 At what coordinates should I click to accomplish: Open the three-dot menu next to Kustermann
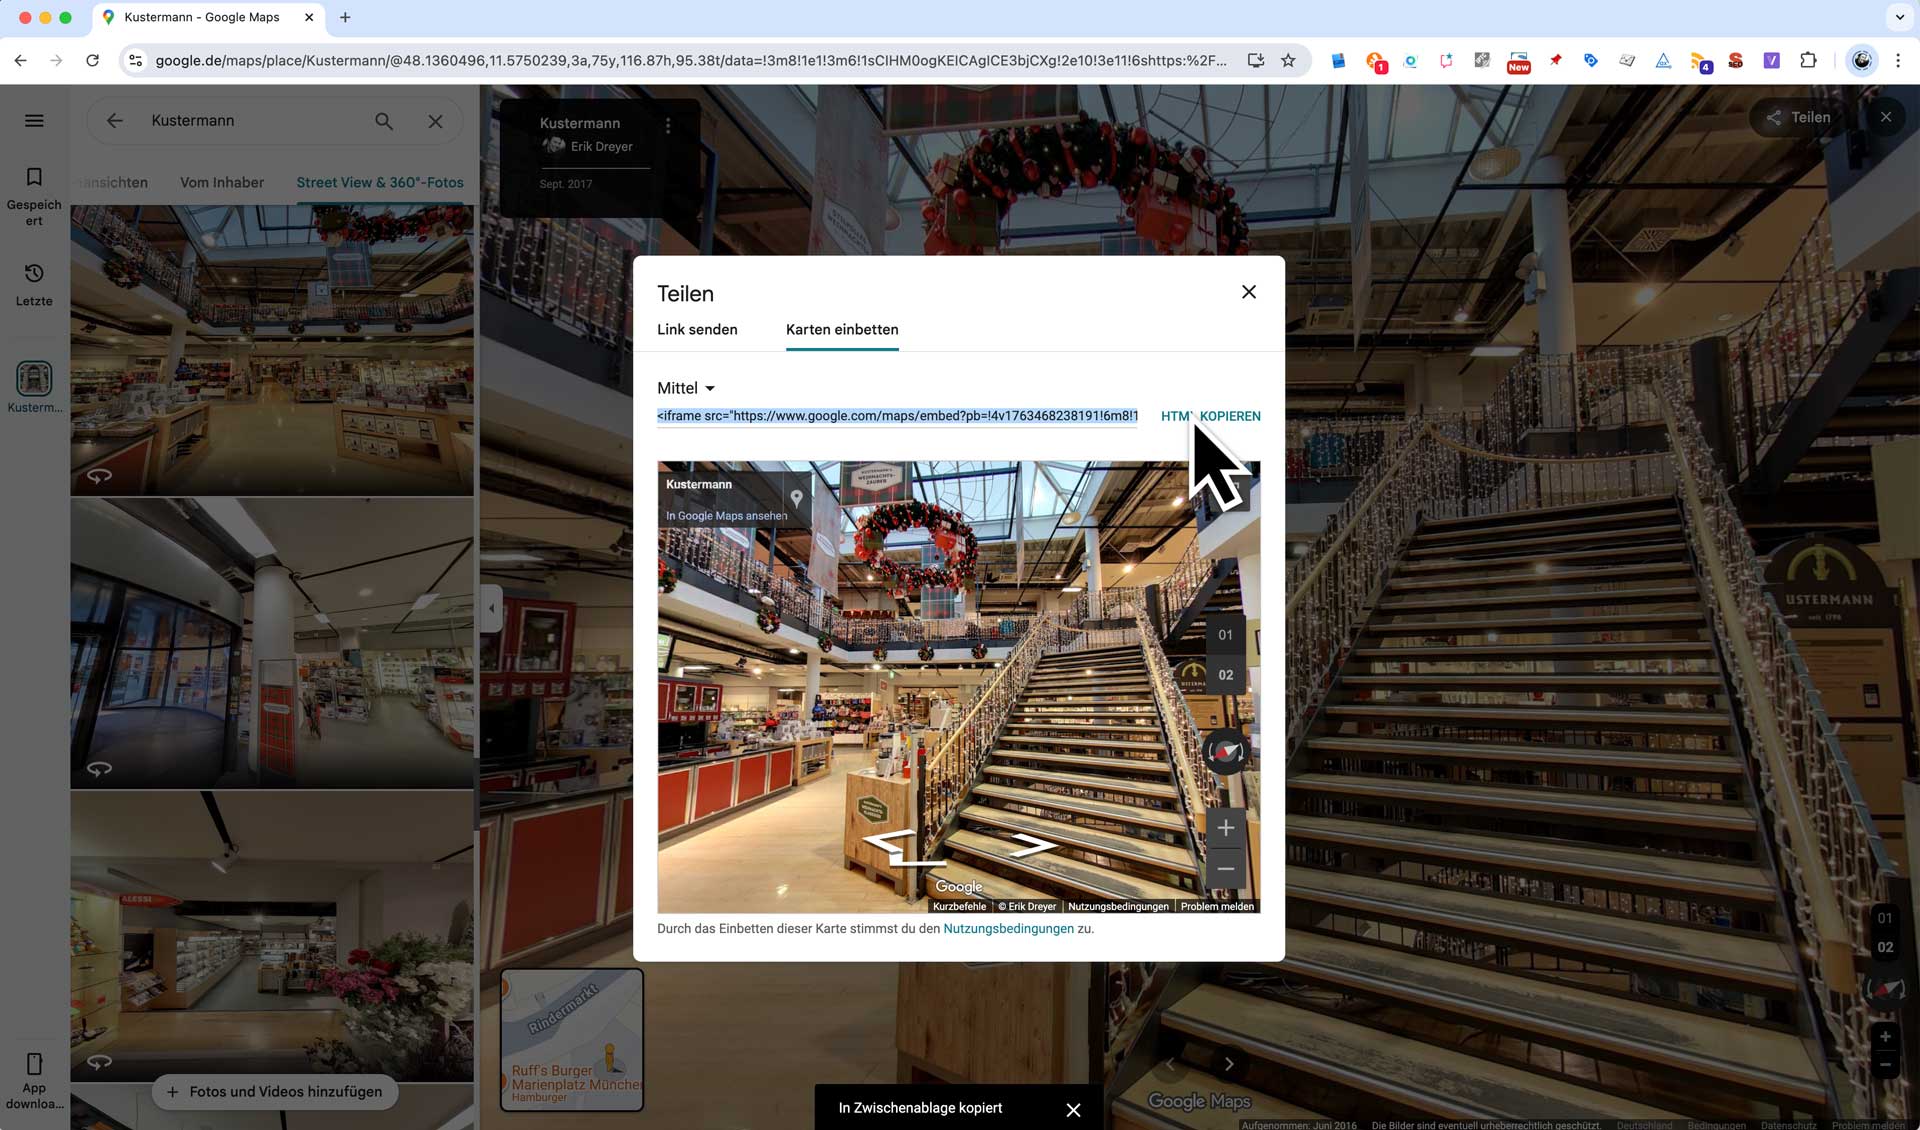pyautogui.click(x=668, y=126)
